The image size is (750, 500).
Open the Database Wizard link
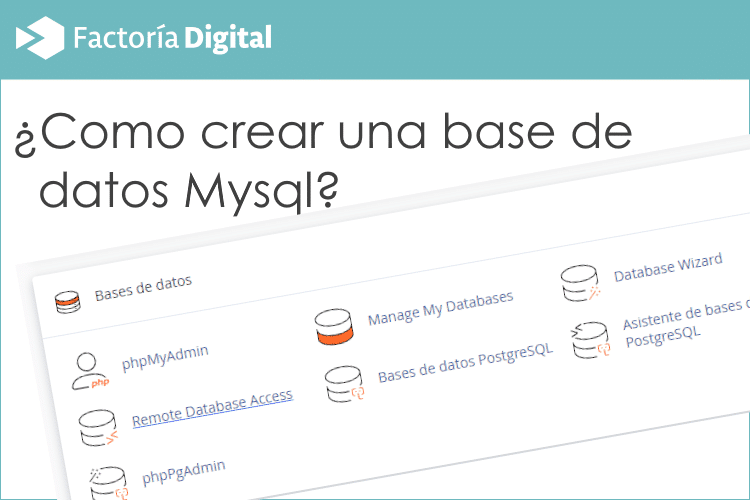(x=668, y=267)
